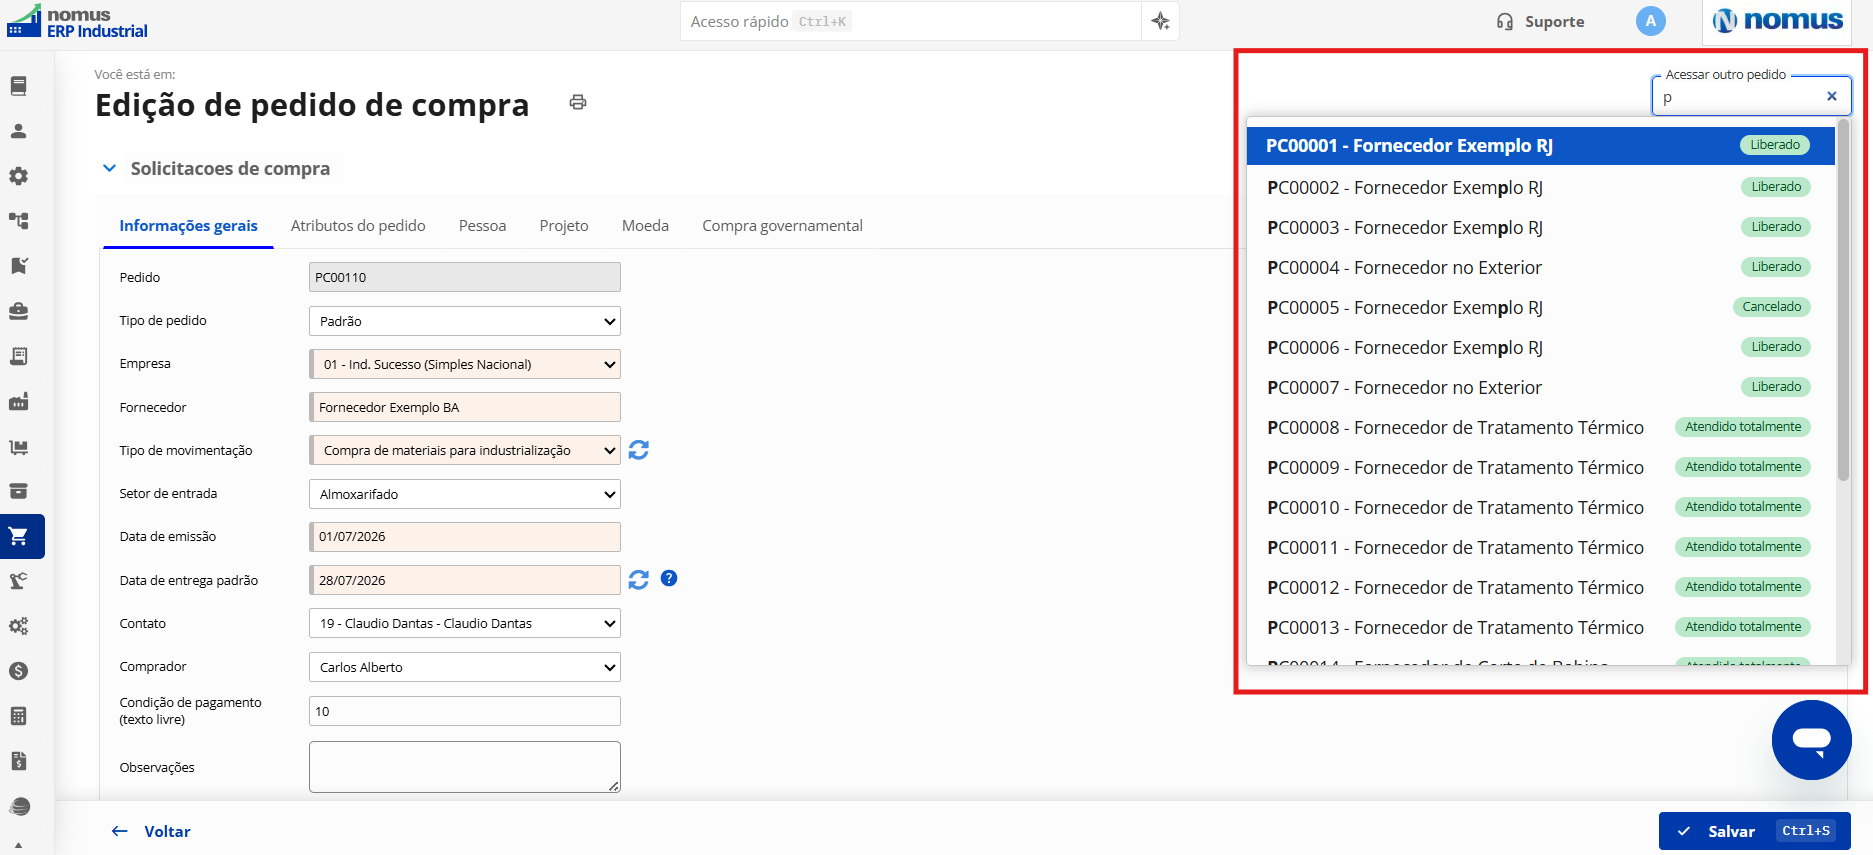Open the person icon in sidebar
1873x855 pixels.
point(18,131)
